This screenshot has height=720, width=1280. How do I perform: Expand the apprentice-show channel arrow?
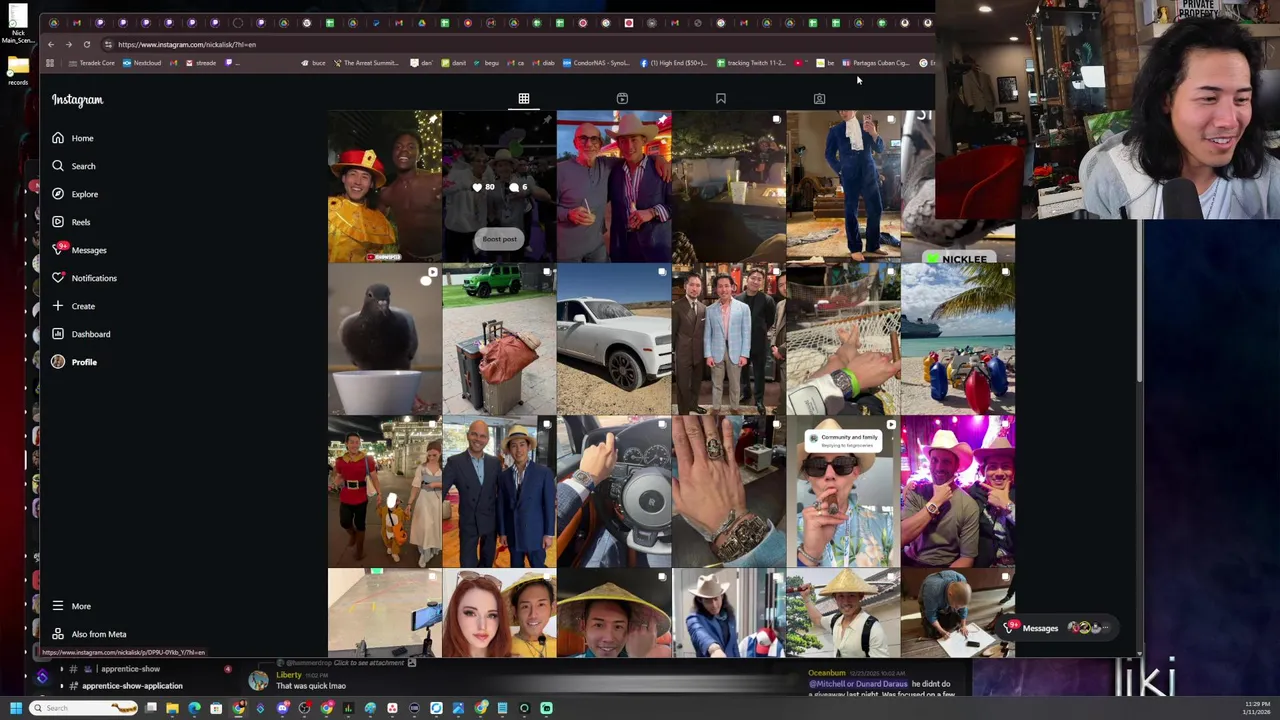[x=61, y=669]
